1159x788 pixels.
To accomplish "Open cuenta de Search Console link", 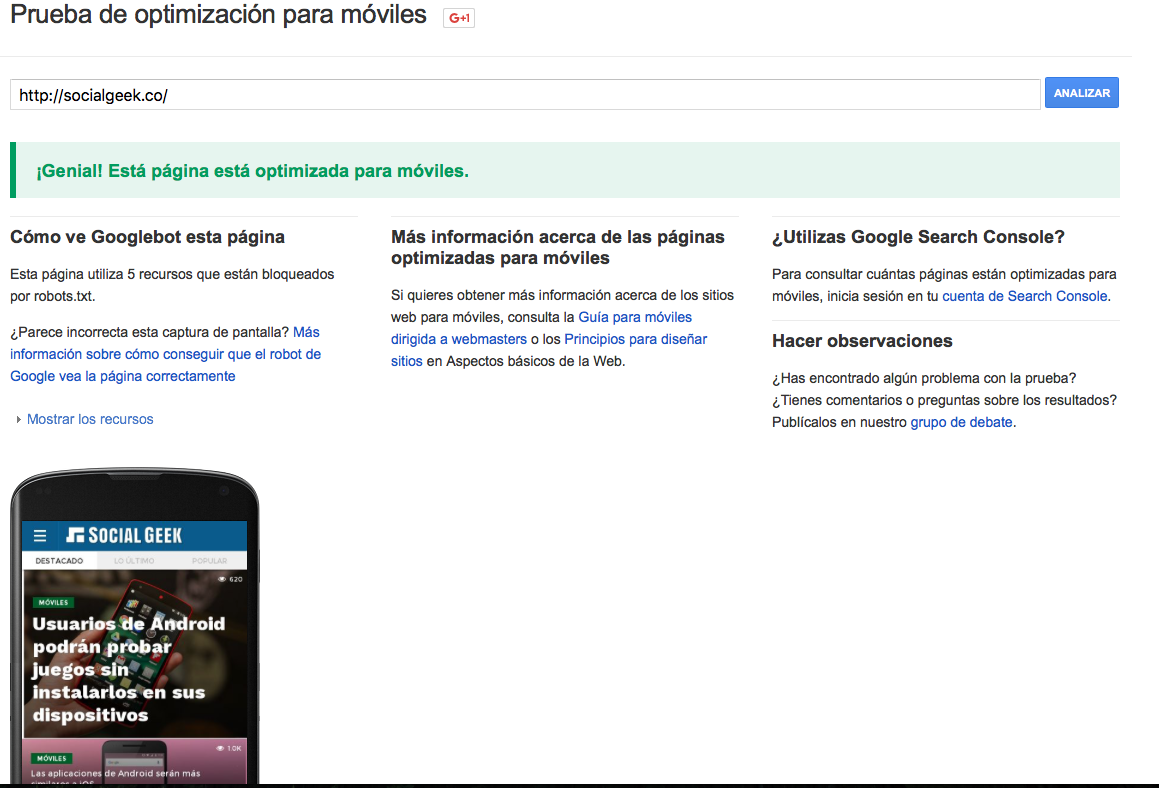I will tap(1024, 296).
